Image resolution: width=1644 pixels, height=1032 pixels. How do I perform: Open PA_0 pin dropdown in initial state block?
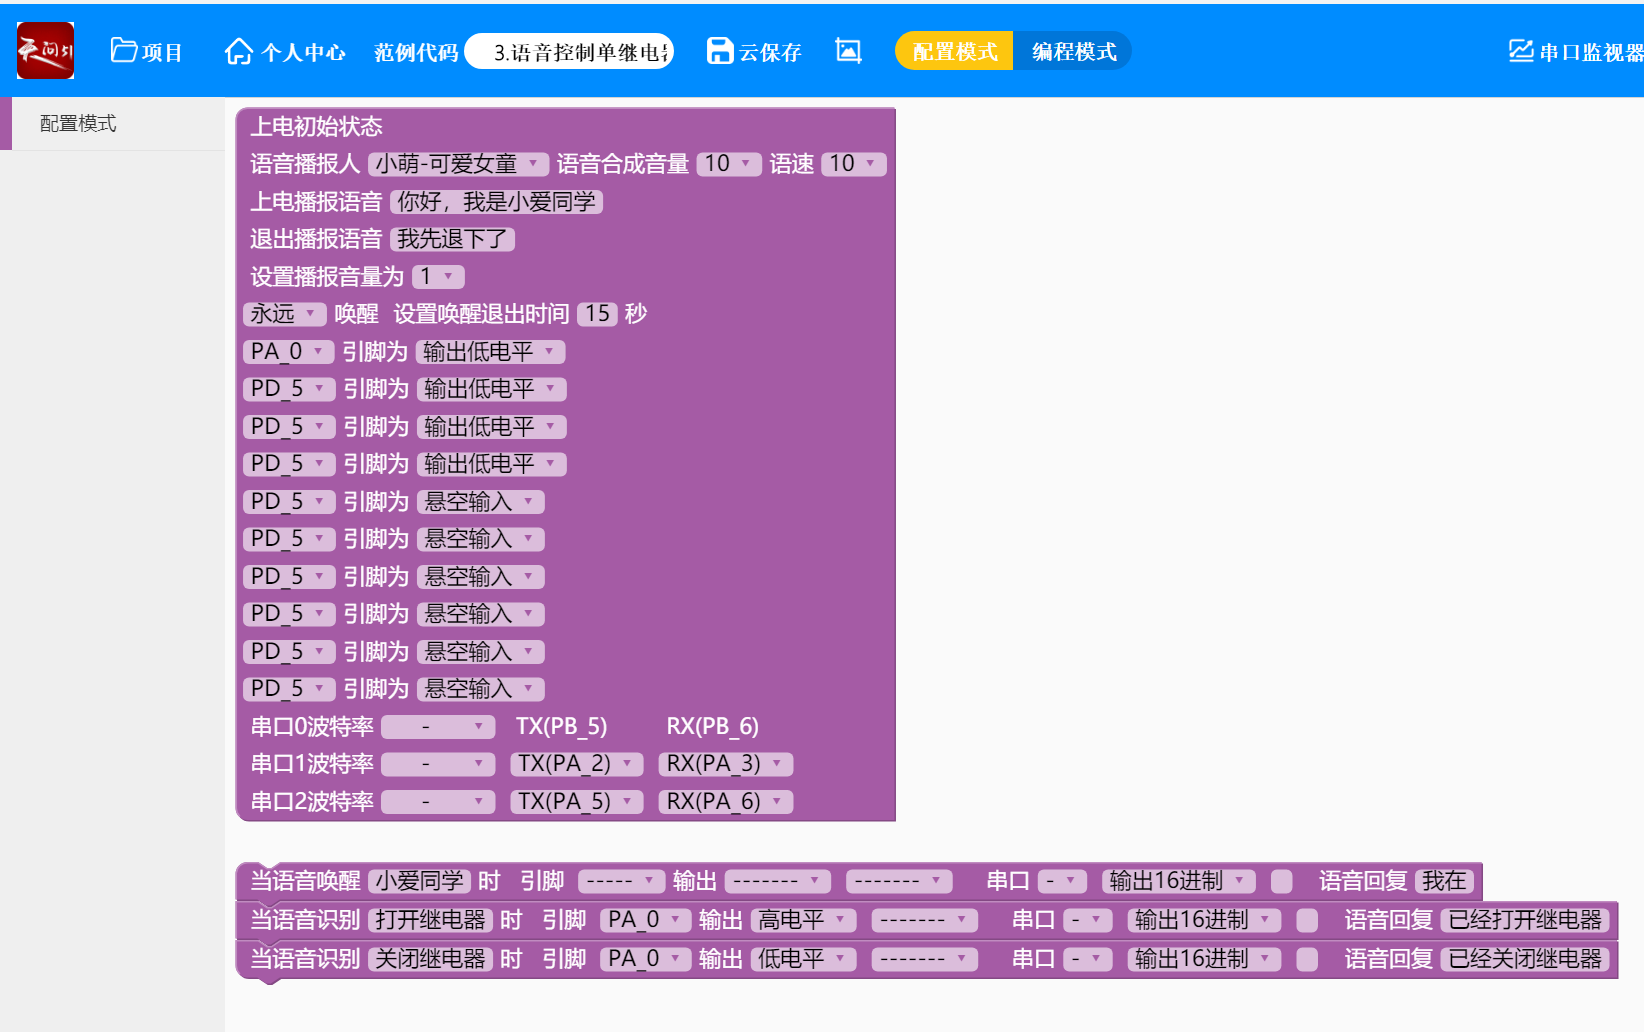tap(288, 352)
